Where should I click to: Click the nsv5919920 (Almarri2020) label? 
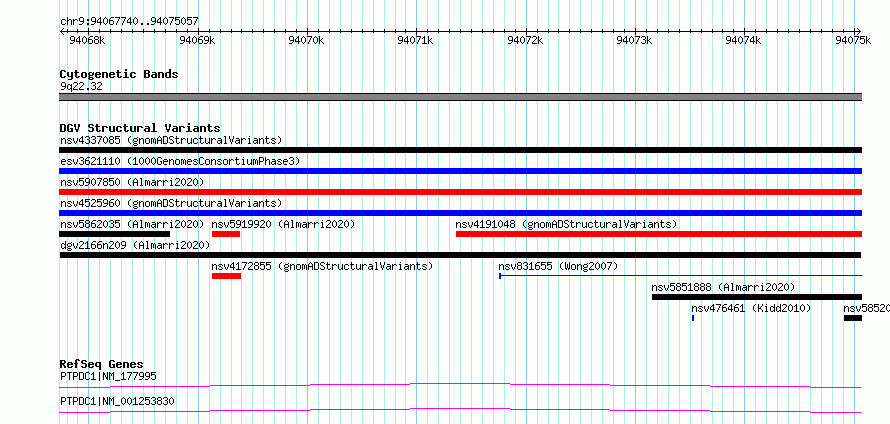pyautogui.click(x=283, y=224)
